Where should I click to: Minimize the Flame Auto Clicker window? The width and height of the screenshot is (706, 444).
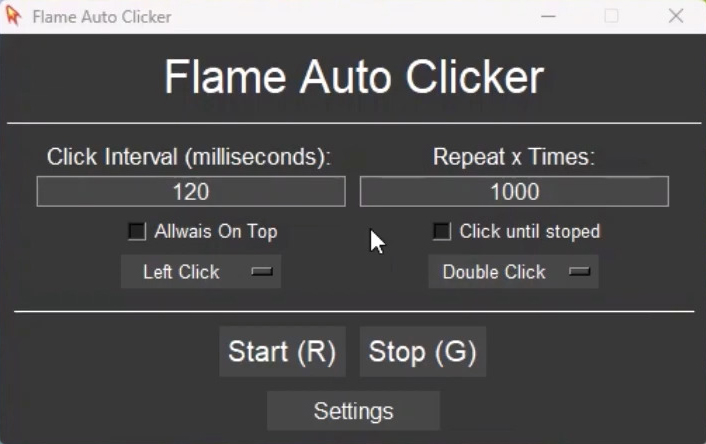coord(548,16)
